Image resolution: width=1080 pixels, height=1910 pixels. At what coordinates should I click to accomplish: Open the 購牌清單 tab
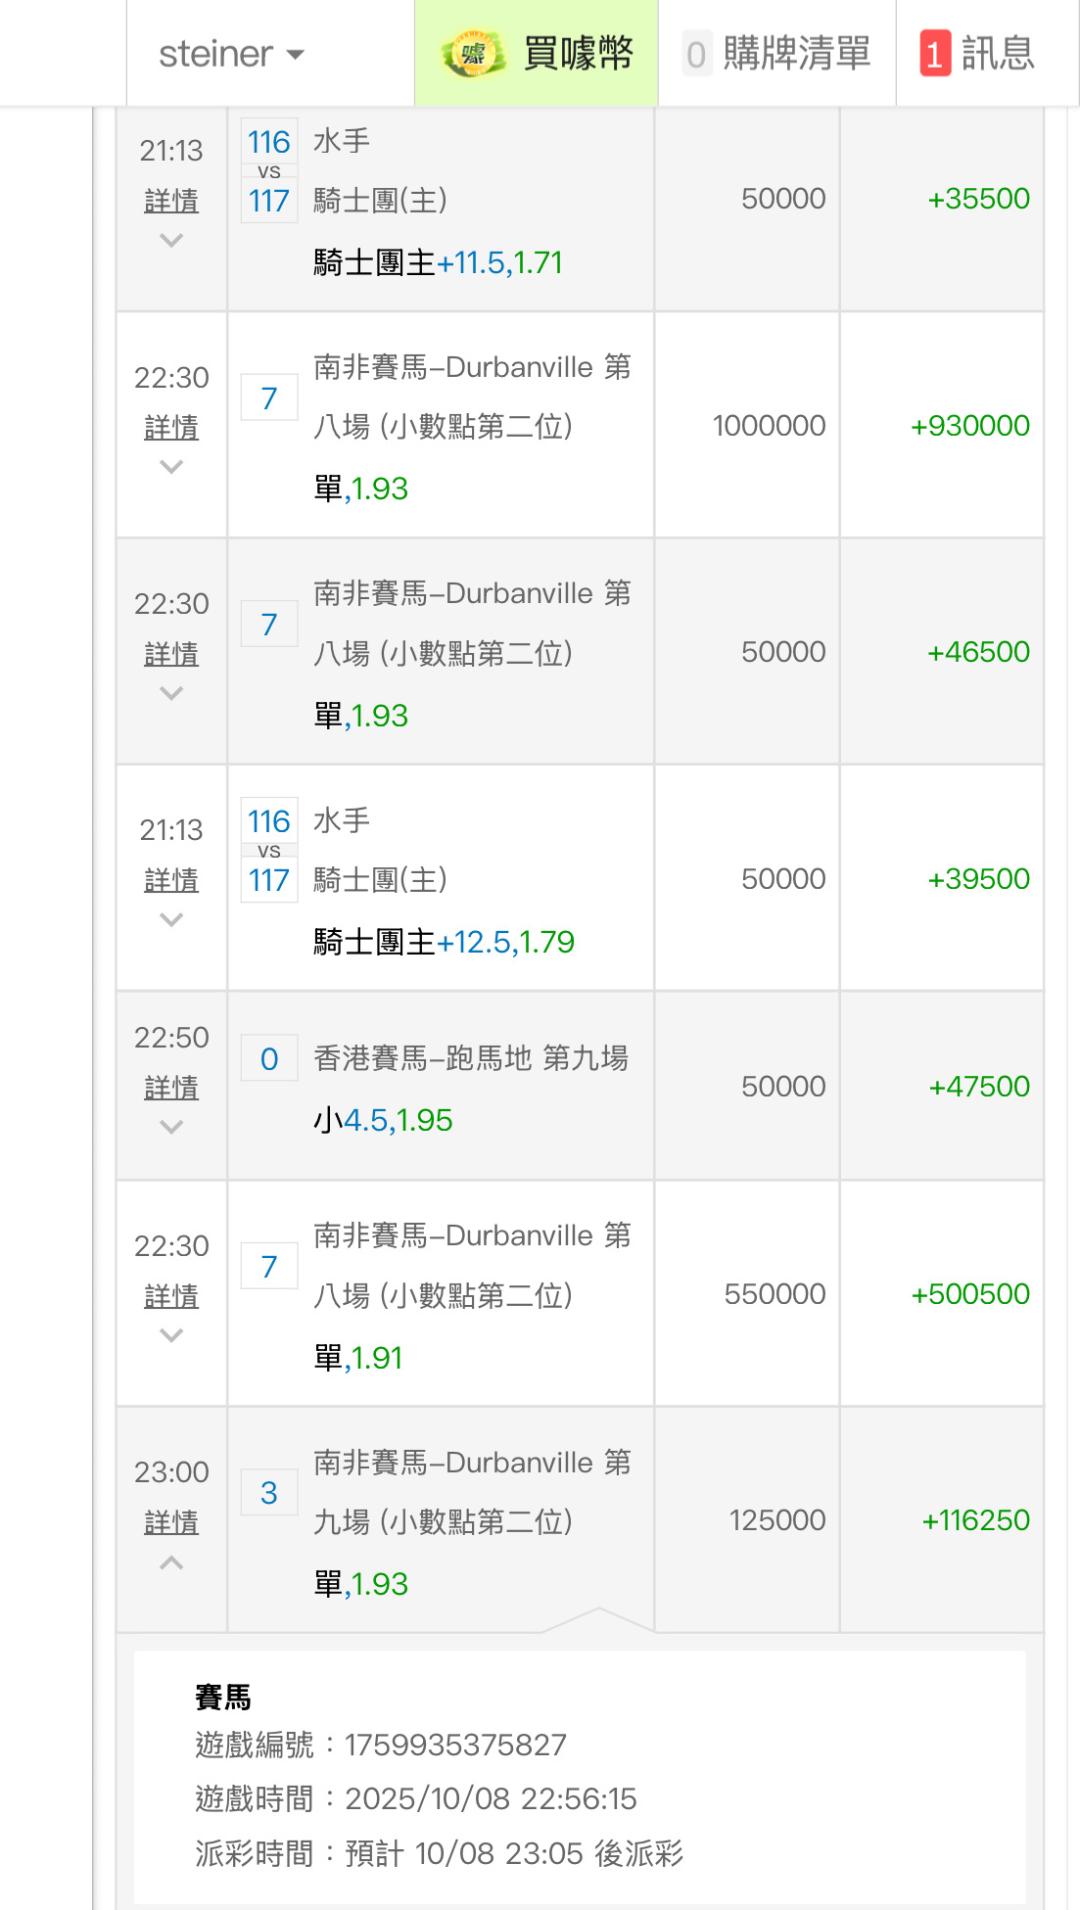[796, 54]
